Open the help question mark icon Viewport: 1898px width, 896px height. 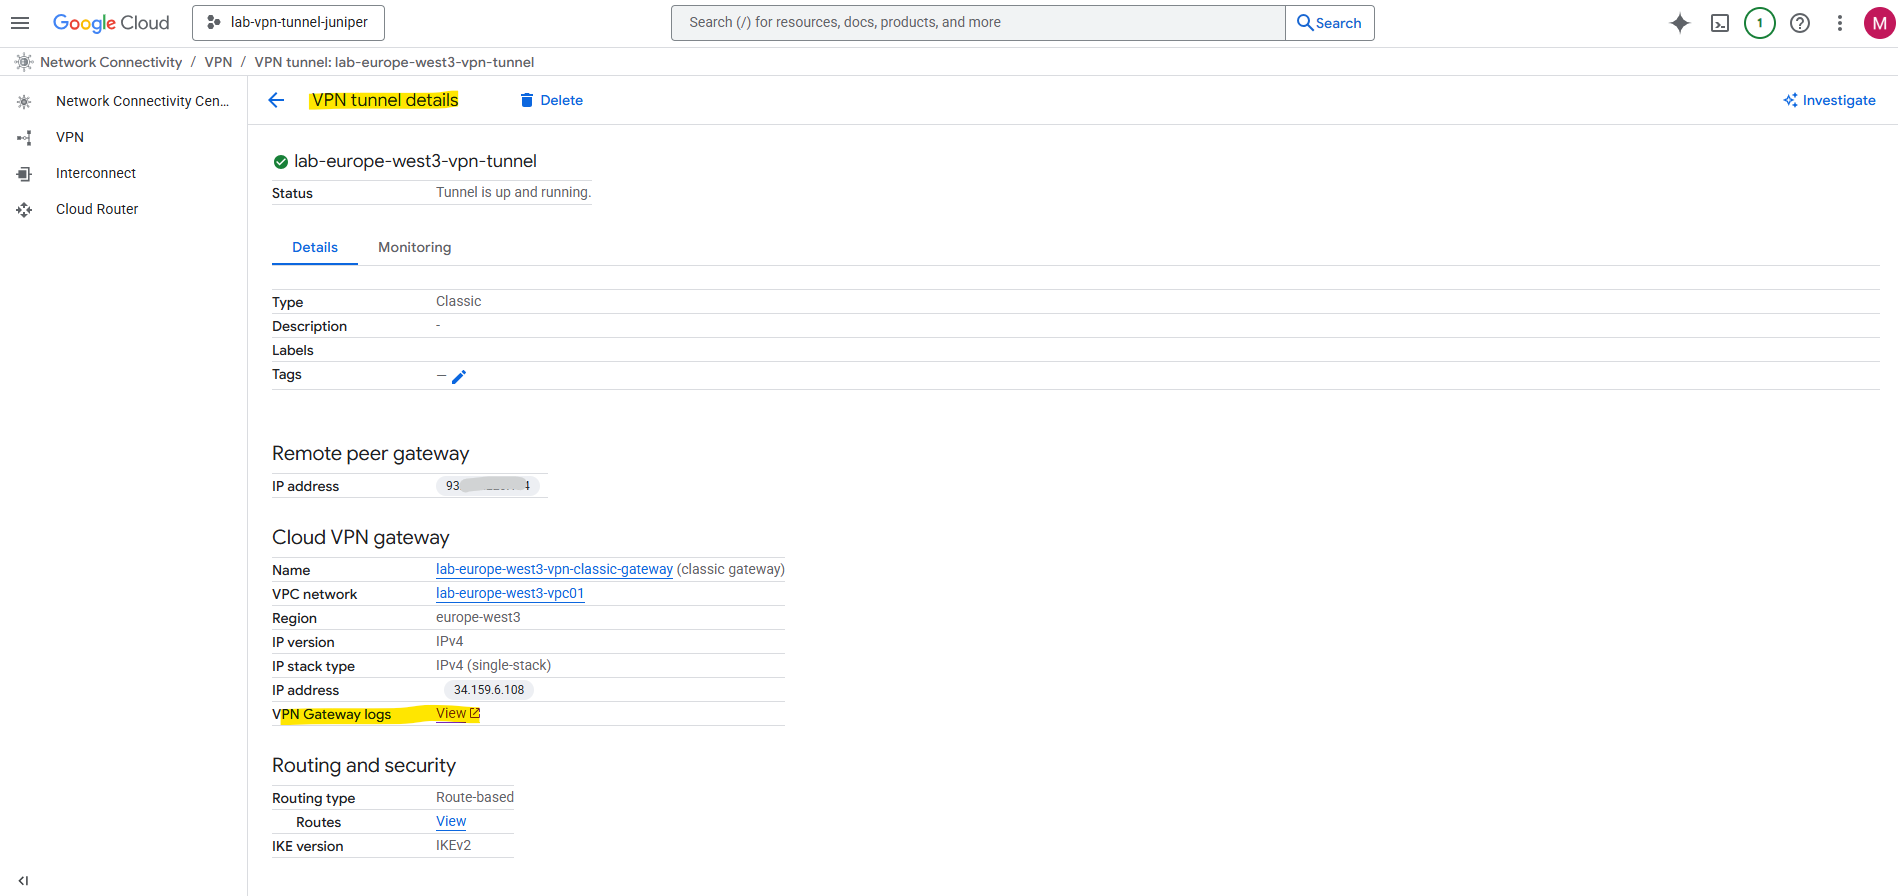1800,23
